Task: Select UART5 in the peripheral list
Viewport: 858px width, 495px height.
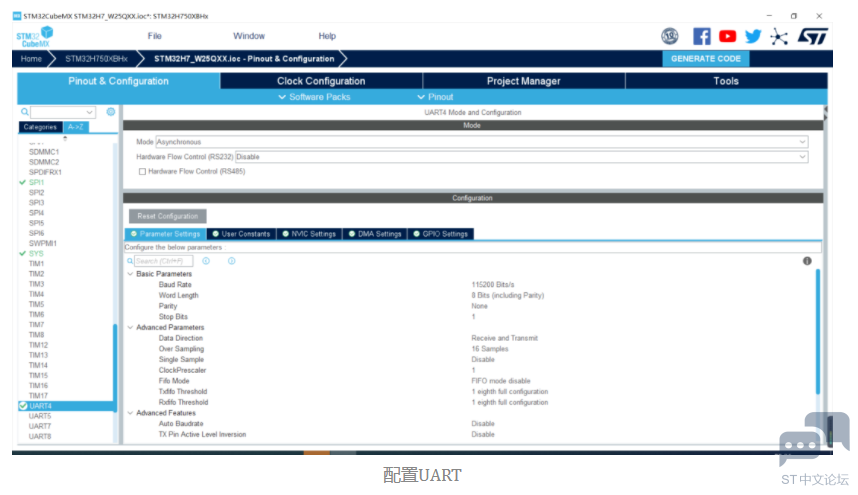Action: (40, 416)
